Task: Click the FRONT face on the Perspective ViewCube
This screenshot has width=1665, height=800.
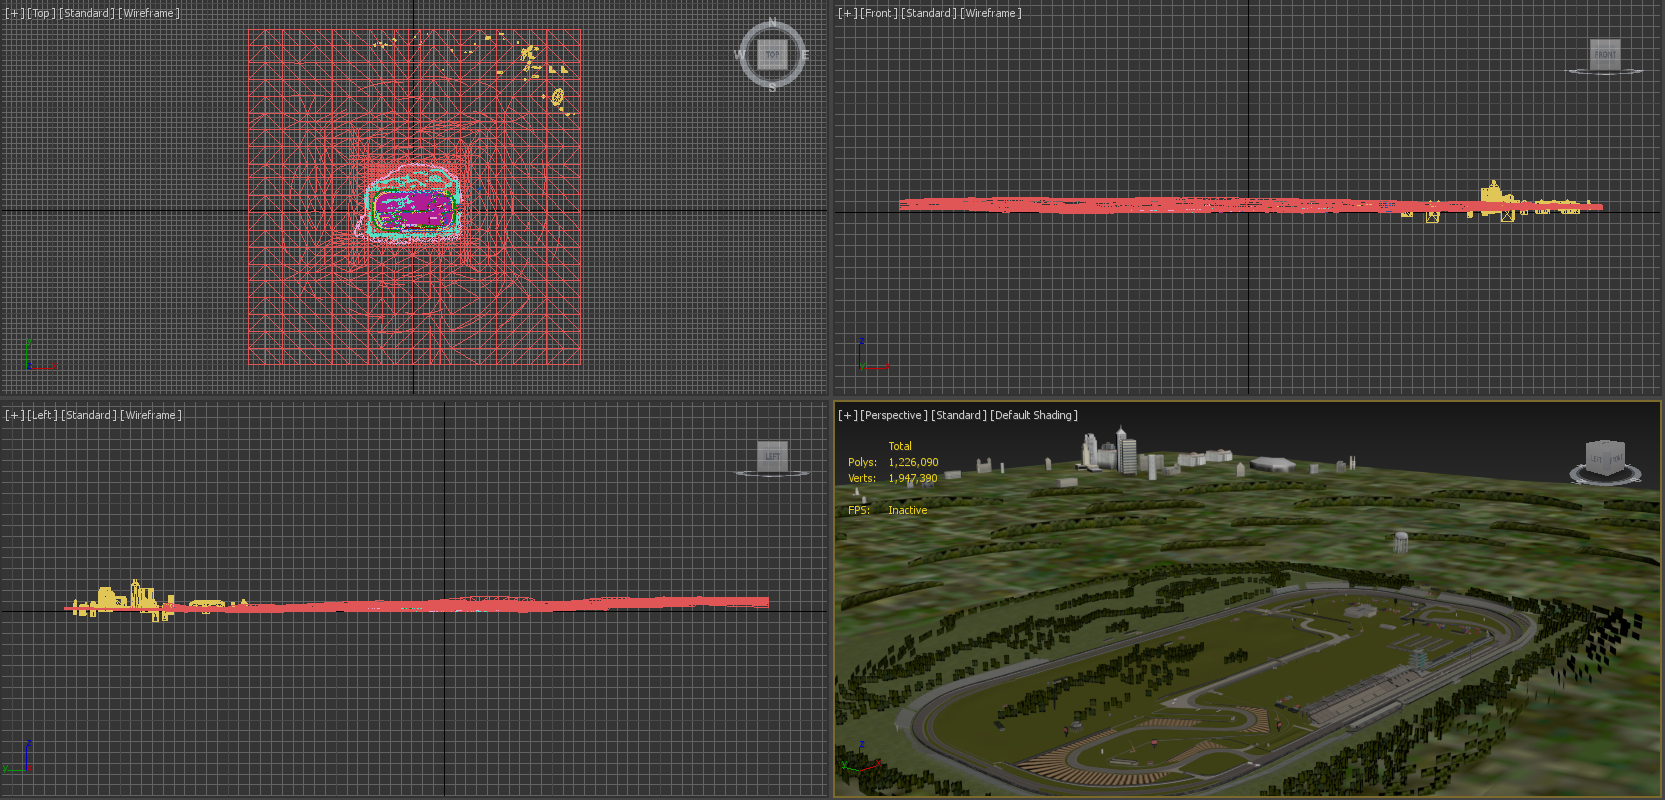Action: point(1617,459)
